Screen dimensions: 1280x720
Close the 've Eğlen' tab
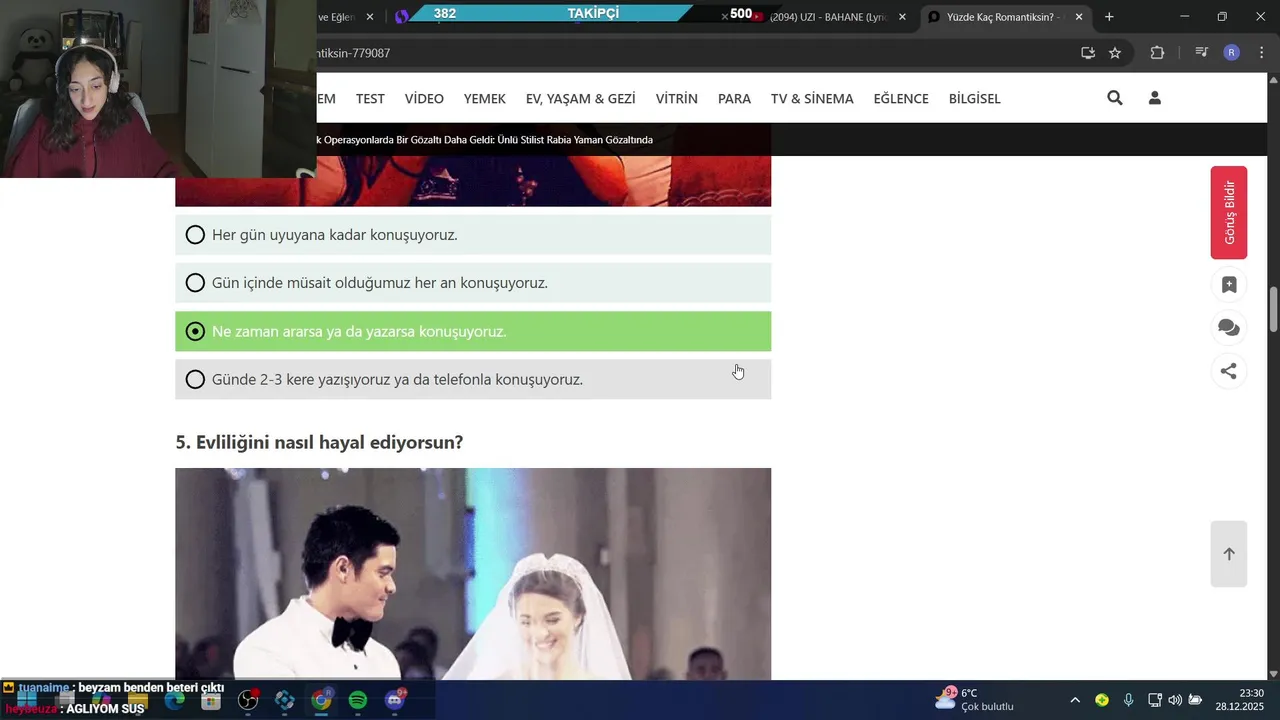tap(370, 17)
